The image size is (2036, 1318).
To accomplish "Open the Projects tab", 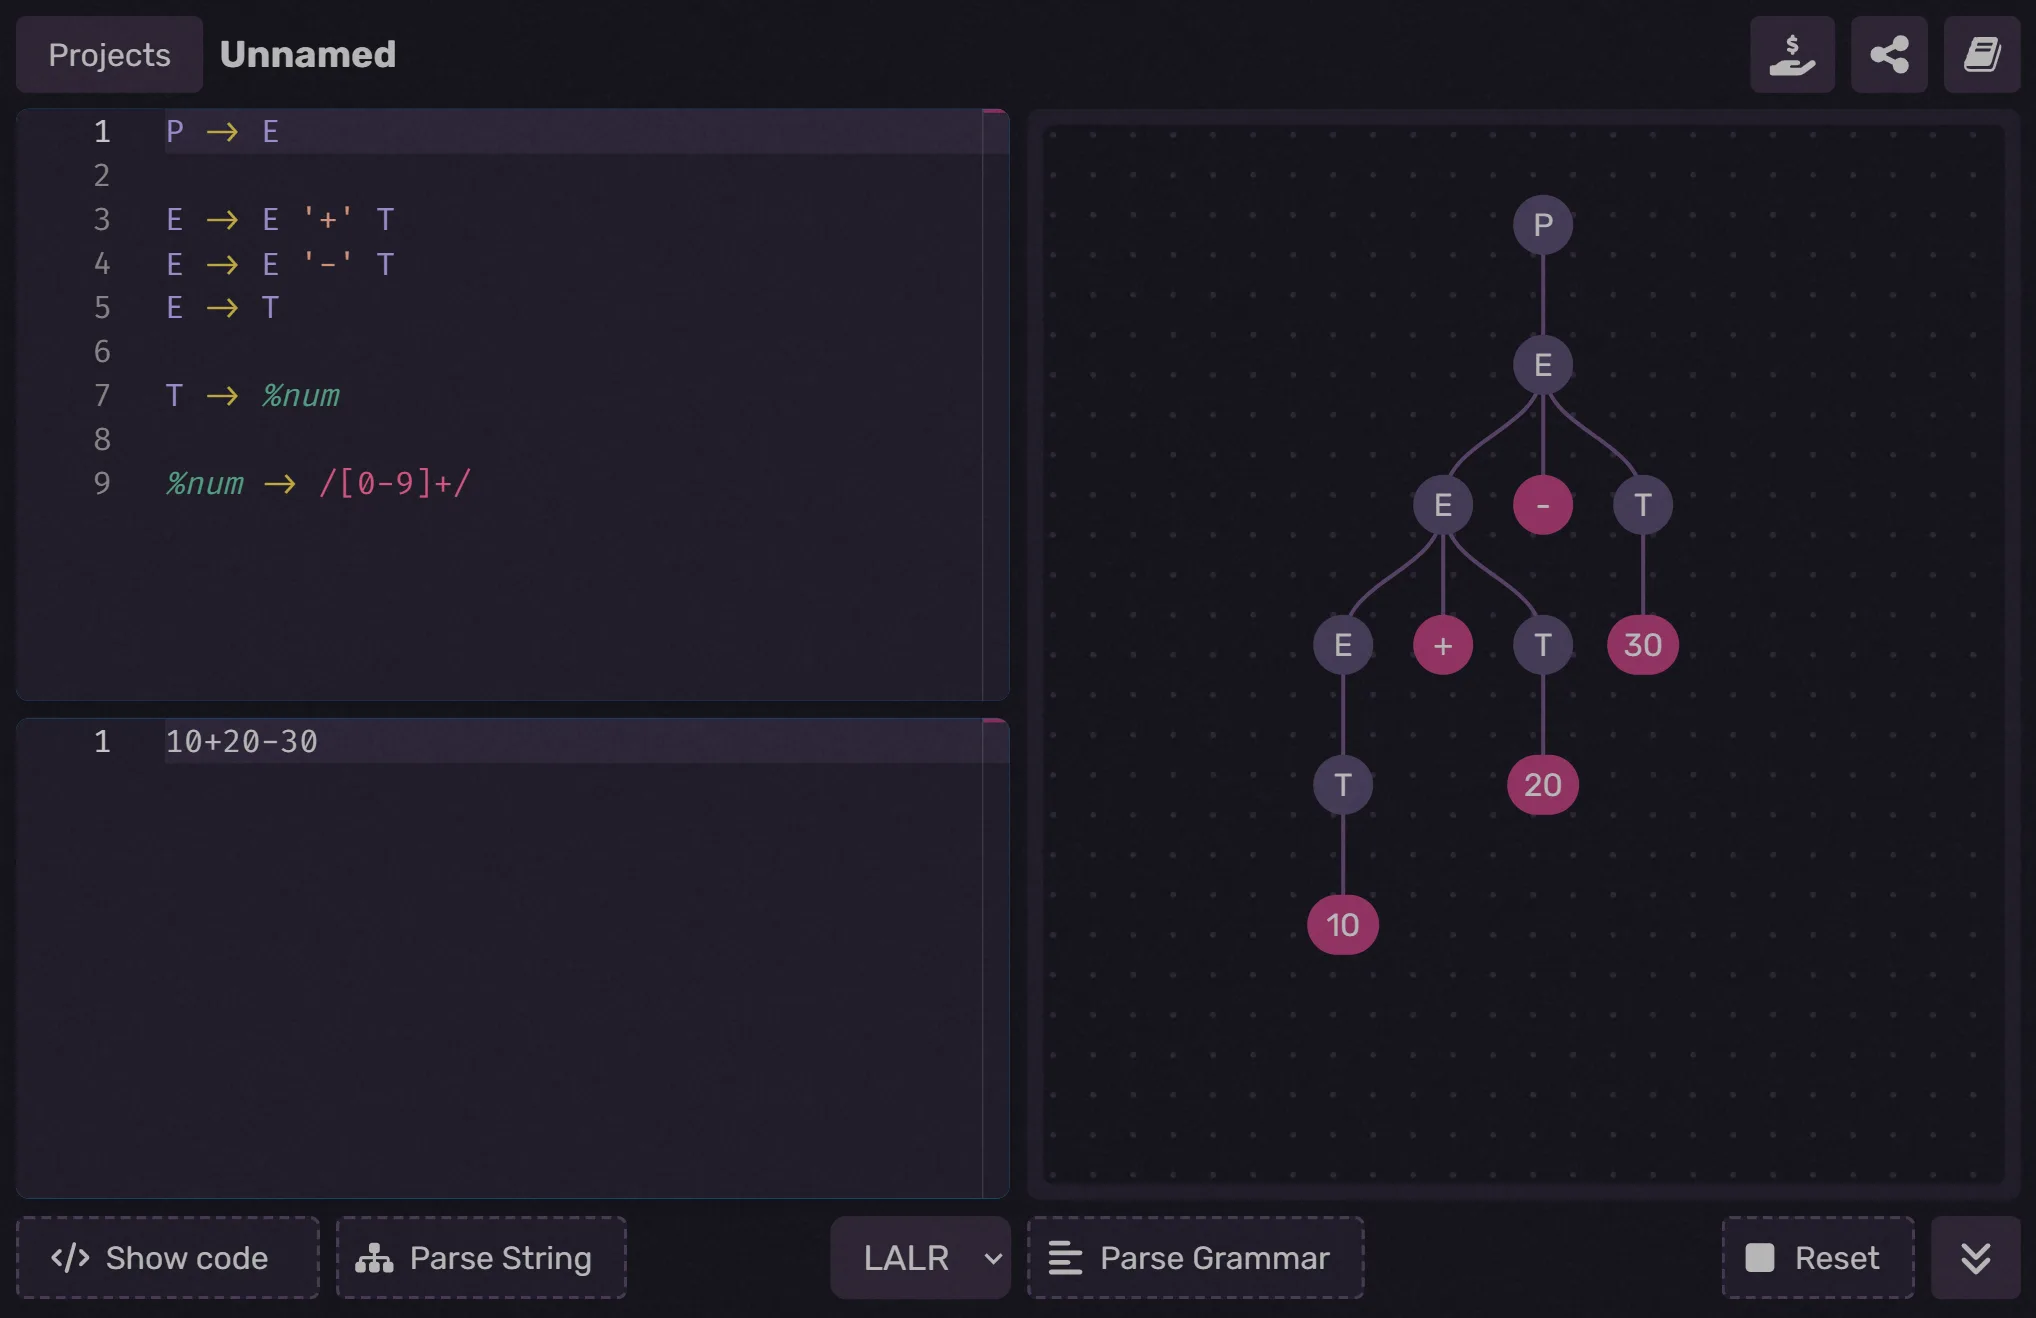I will click(x=109, y=55).
